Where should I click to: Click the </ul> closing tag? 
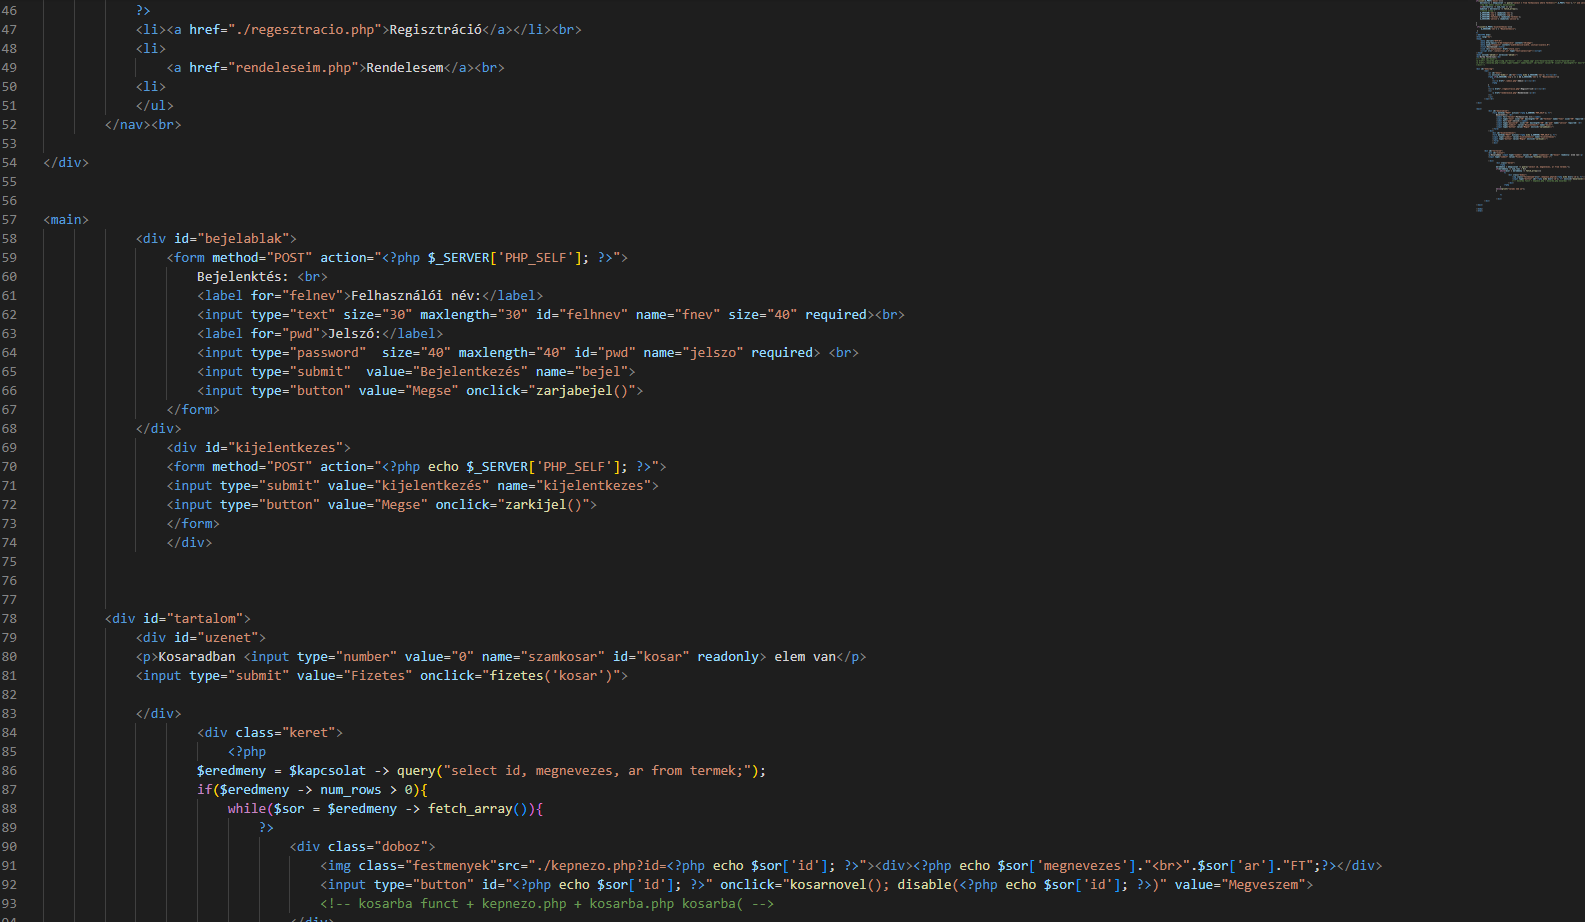[x=155, y=106]
